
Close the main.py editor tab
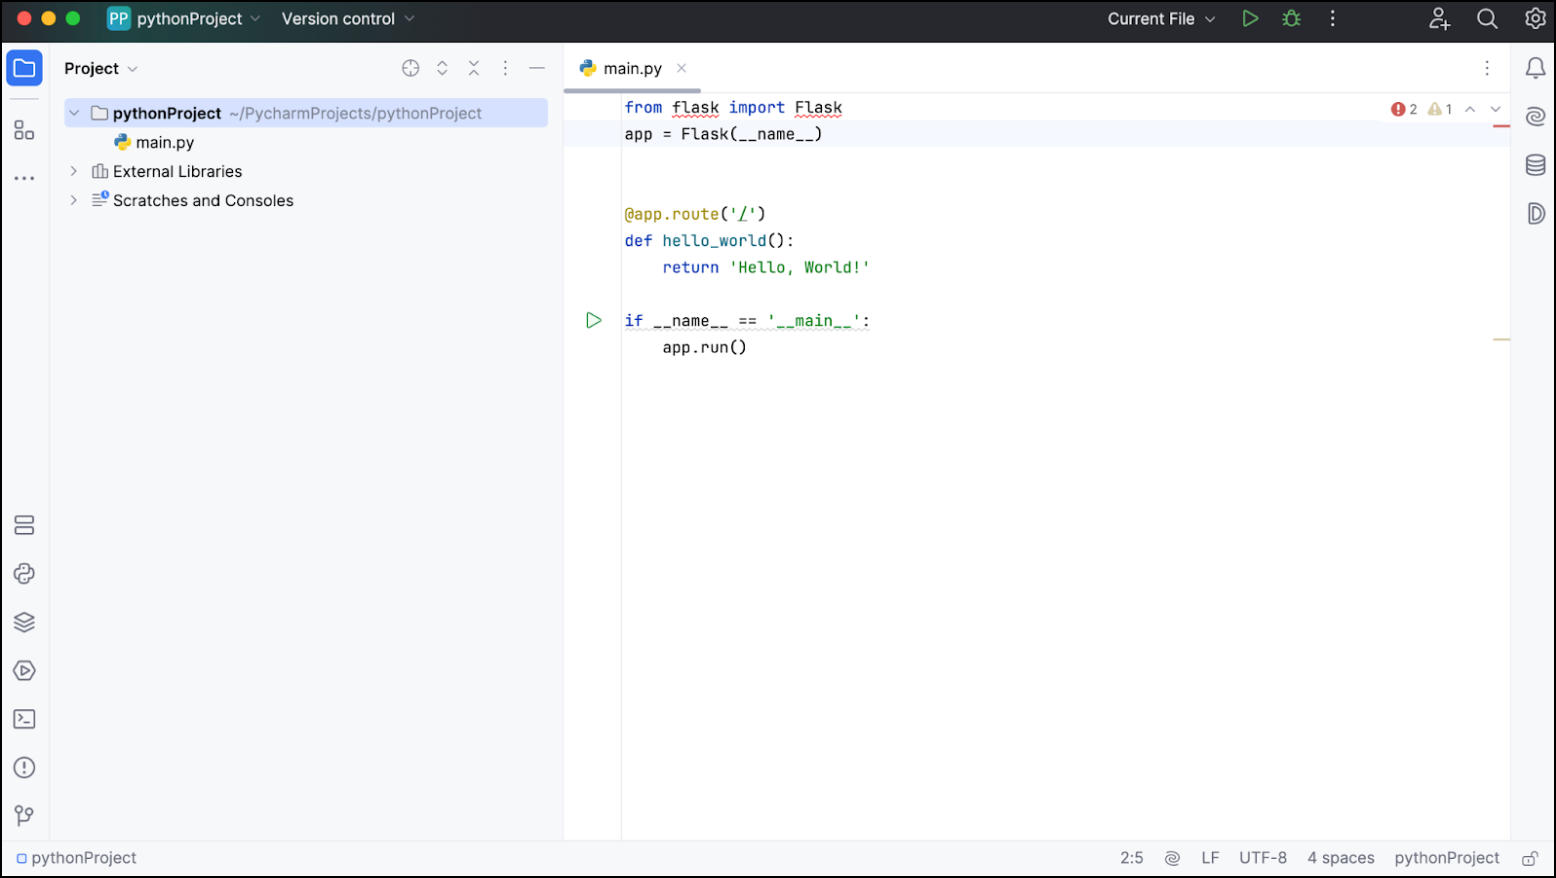(x=681, y=68)
